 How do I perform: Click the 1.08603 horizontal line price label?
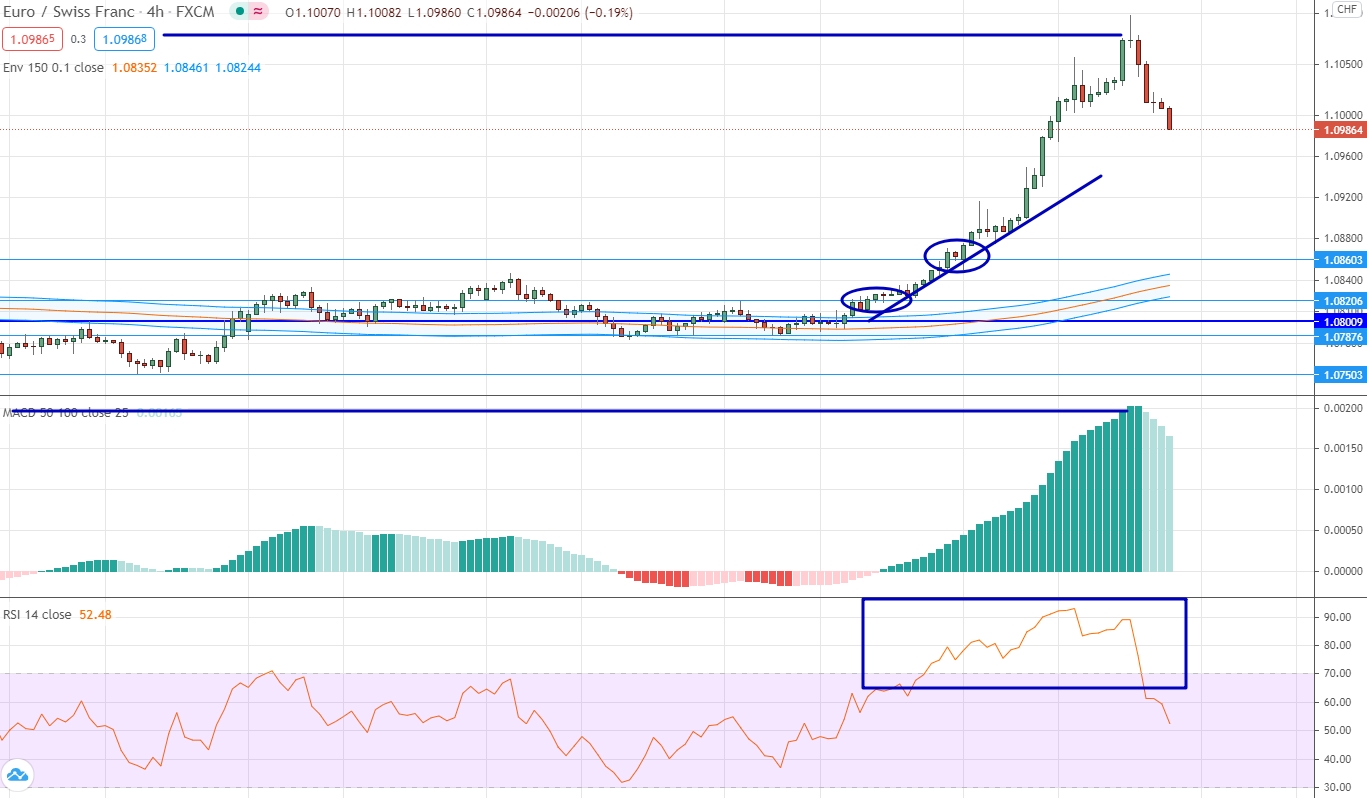(x=1343, y=260)
